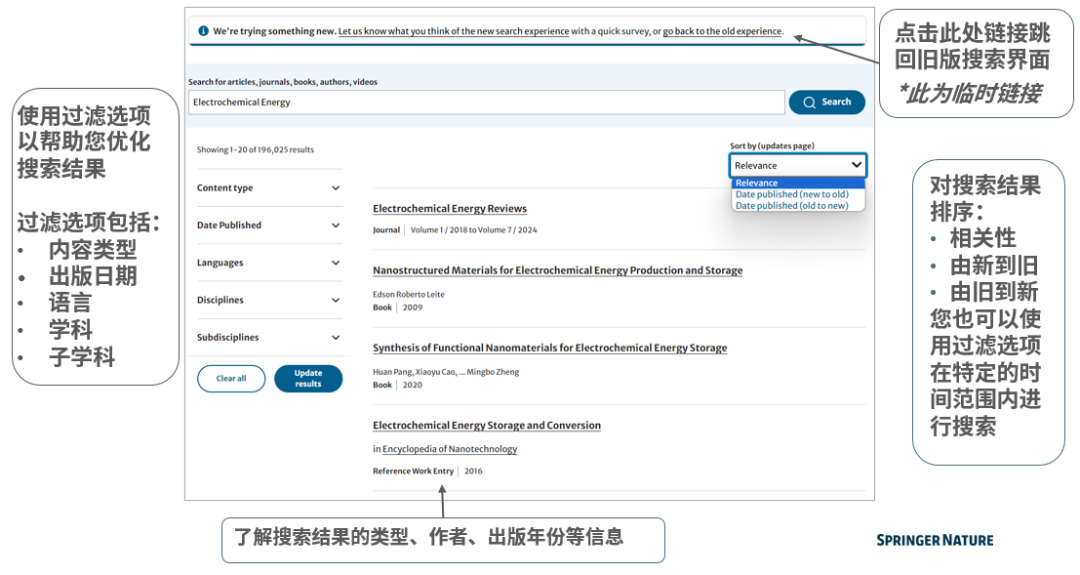Focus the Electrochemical Energy search field
Screen dimensions: 1080x575
486,102
